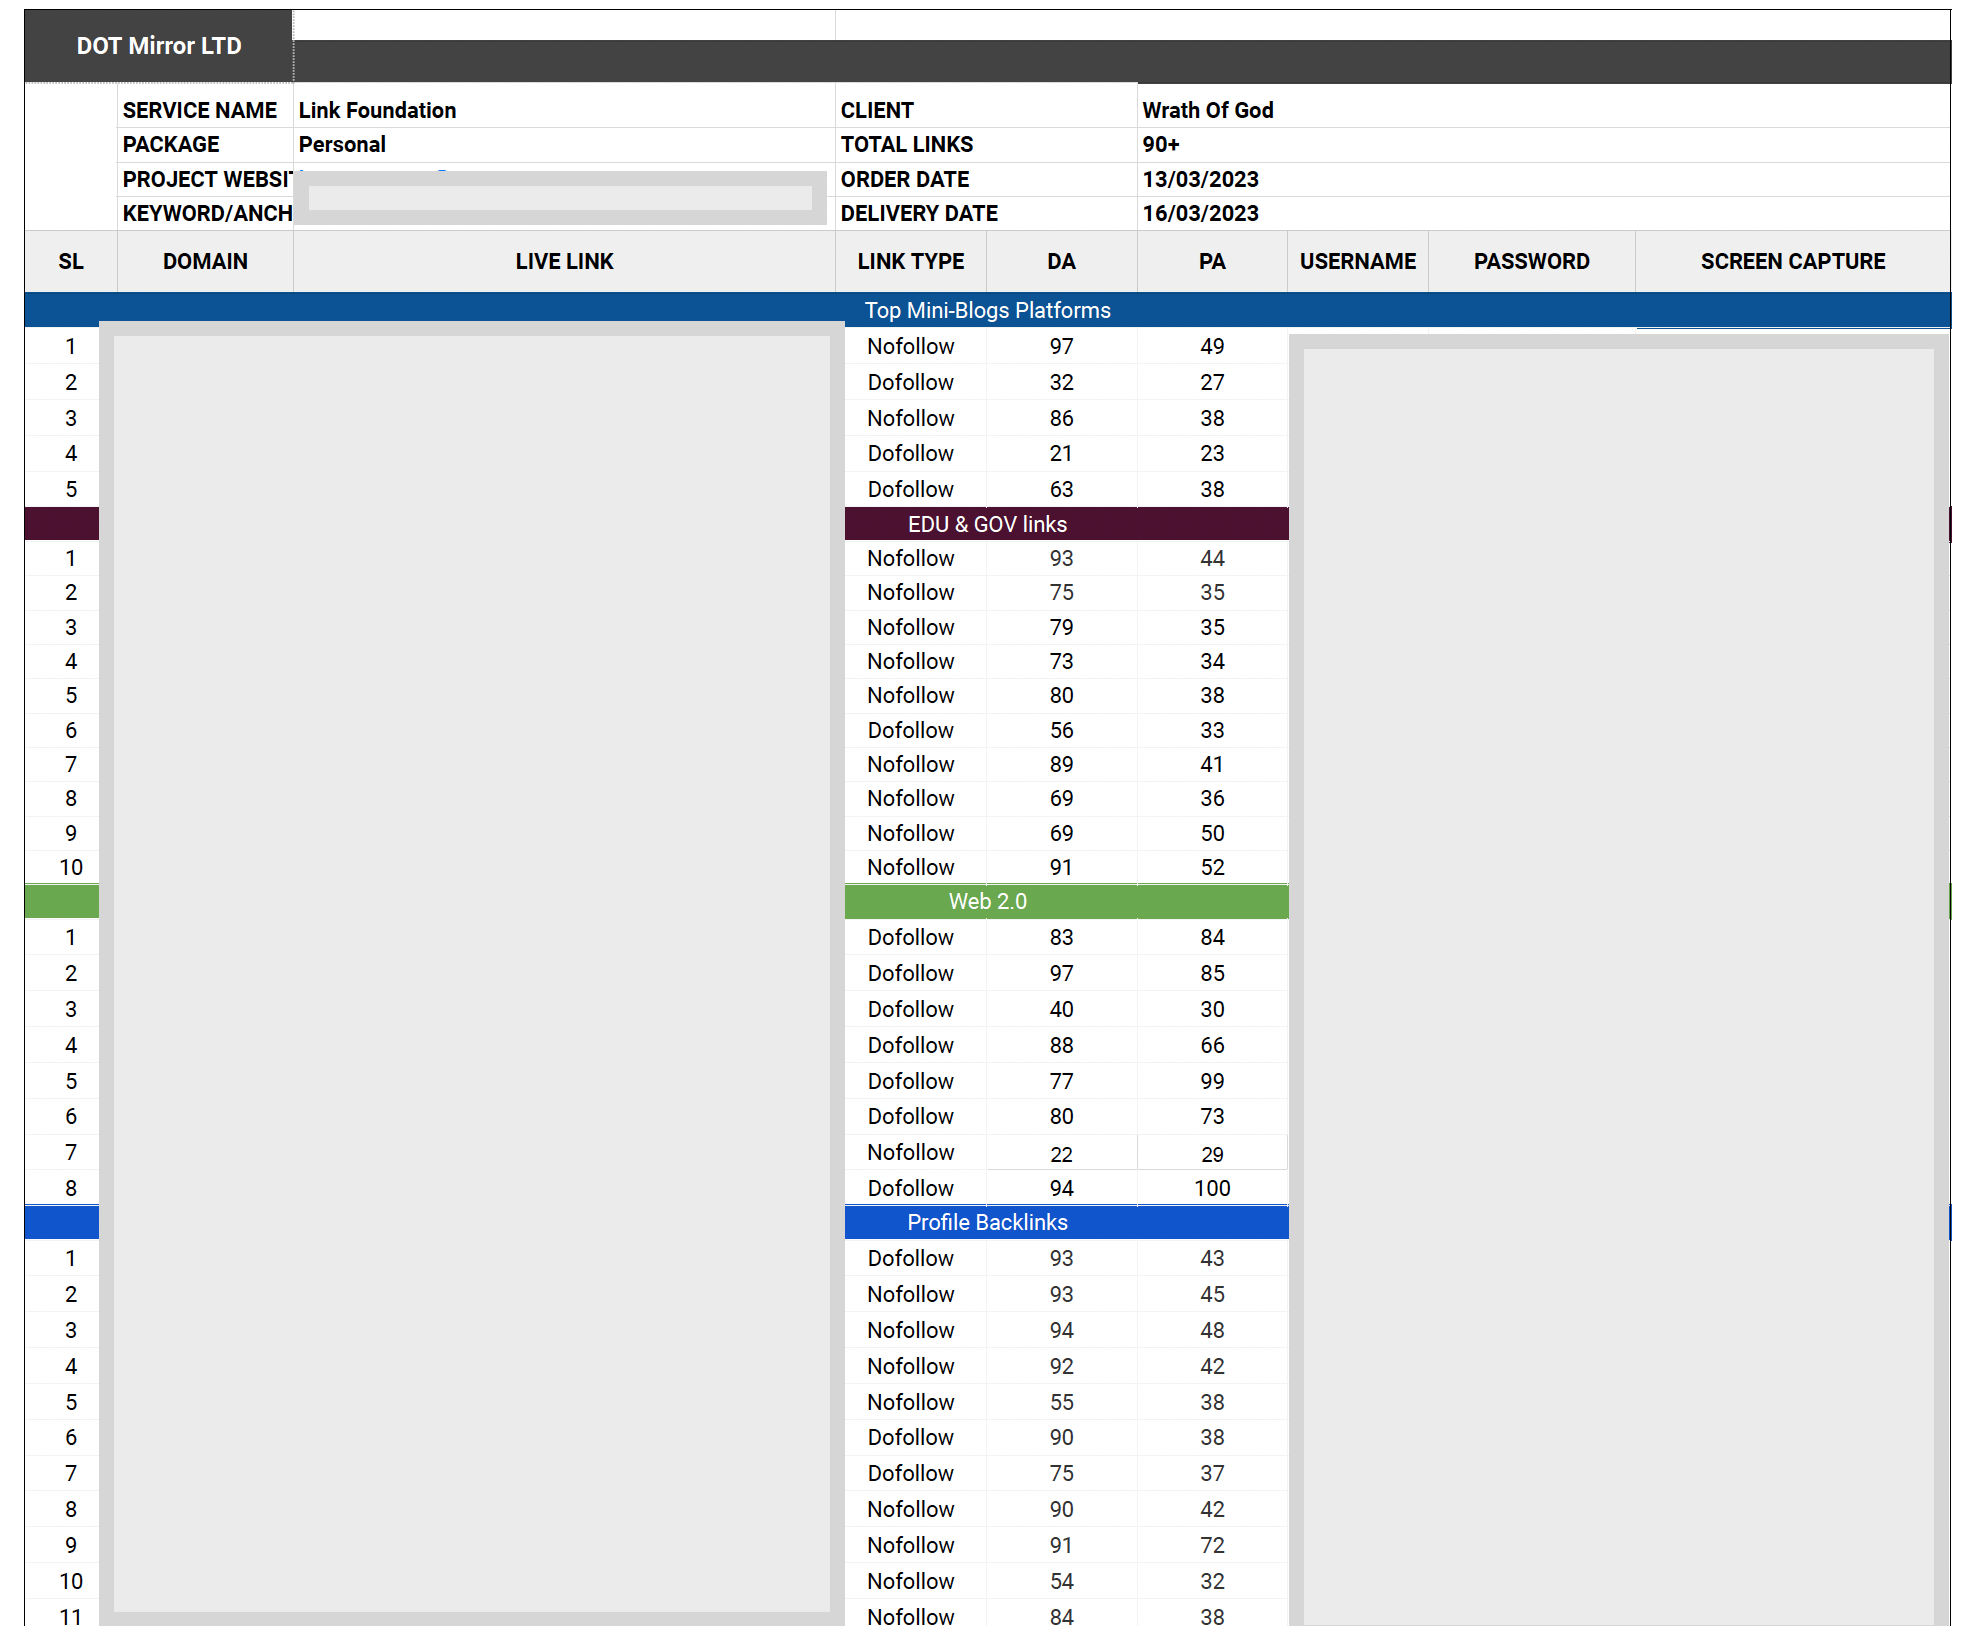Click the PA column header
This screenshot has height=1626, width=1988.
coord(1212,261)
